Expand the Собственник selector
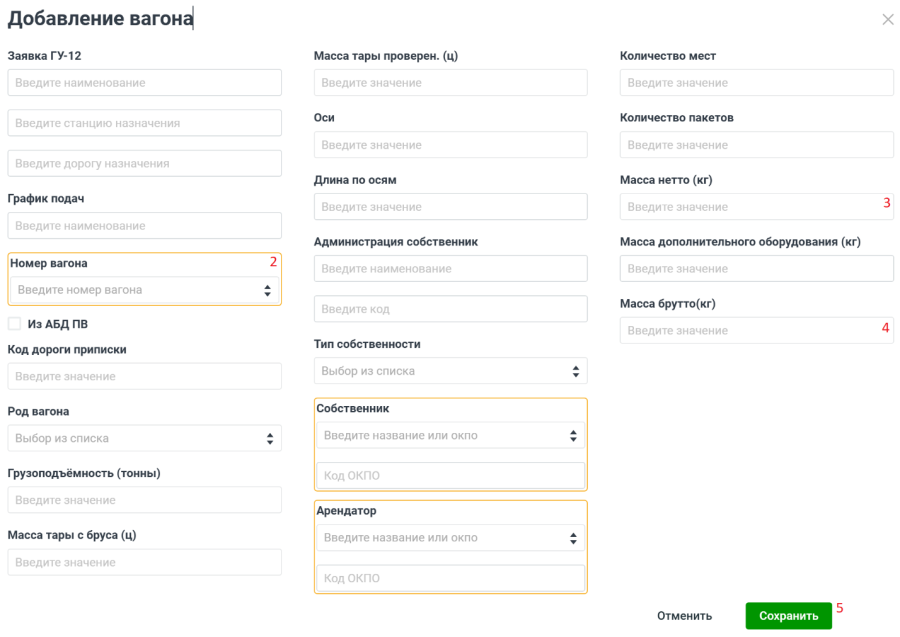This screenshot has height=637, width=900. click(450, 436)
